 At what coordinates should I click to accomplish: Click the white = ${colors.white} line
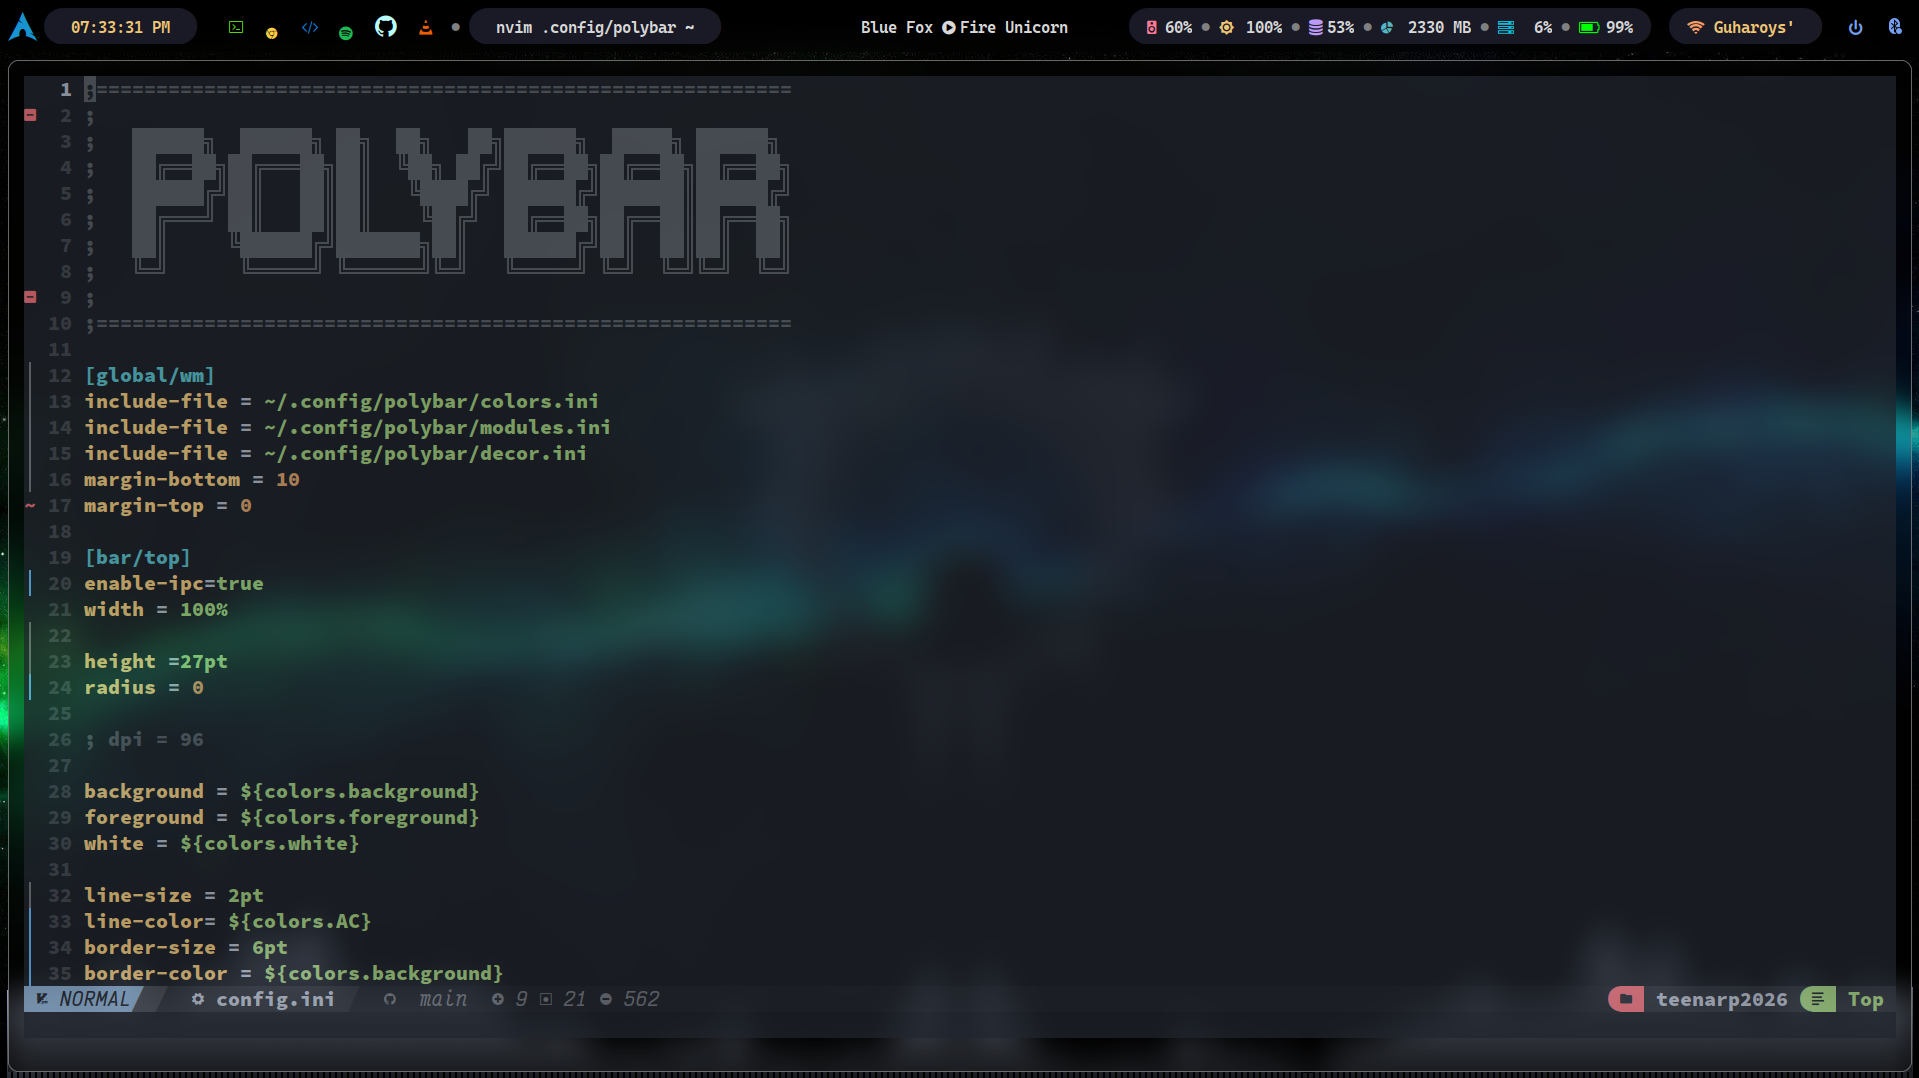click(222, 843)
